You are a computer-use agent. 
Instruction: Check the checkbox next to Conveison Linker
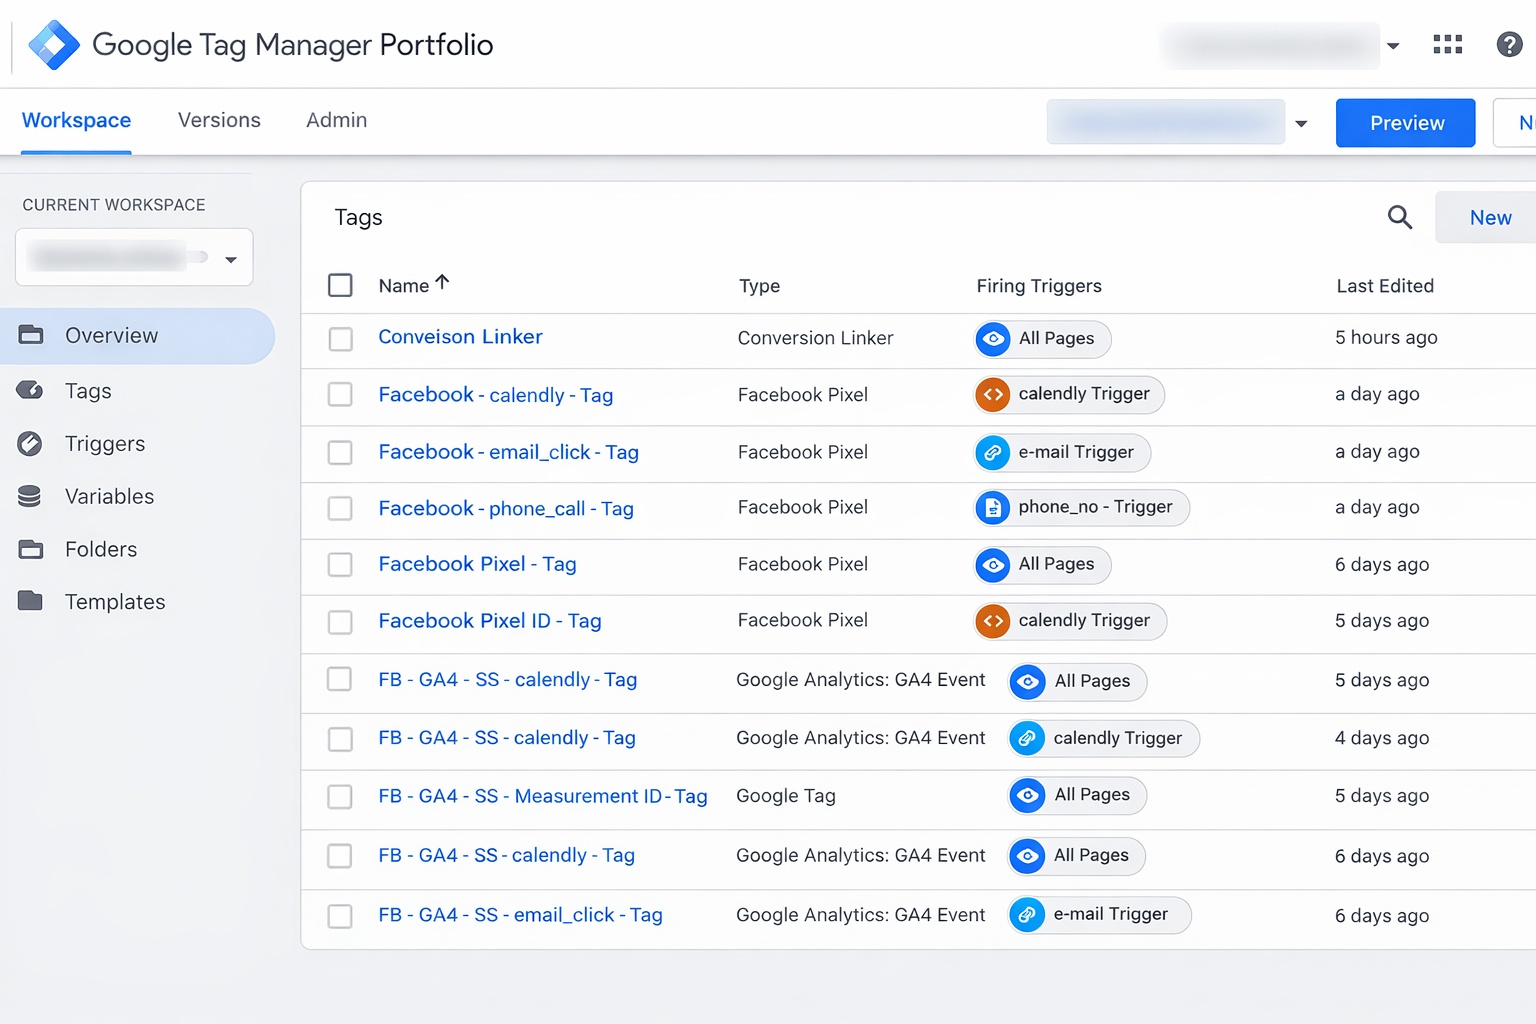click(x=340, y=339)
